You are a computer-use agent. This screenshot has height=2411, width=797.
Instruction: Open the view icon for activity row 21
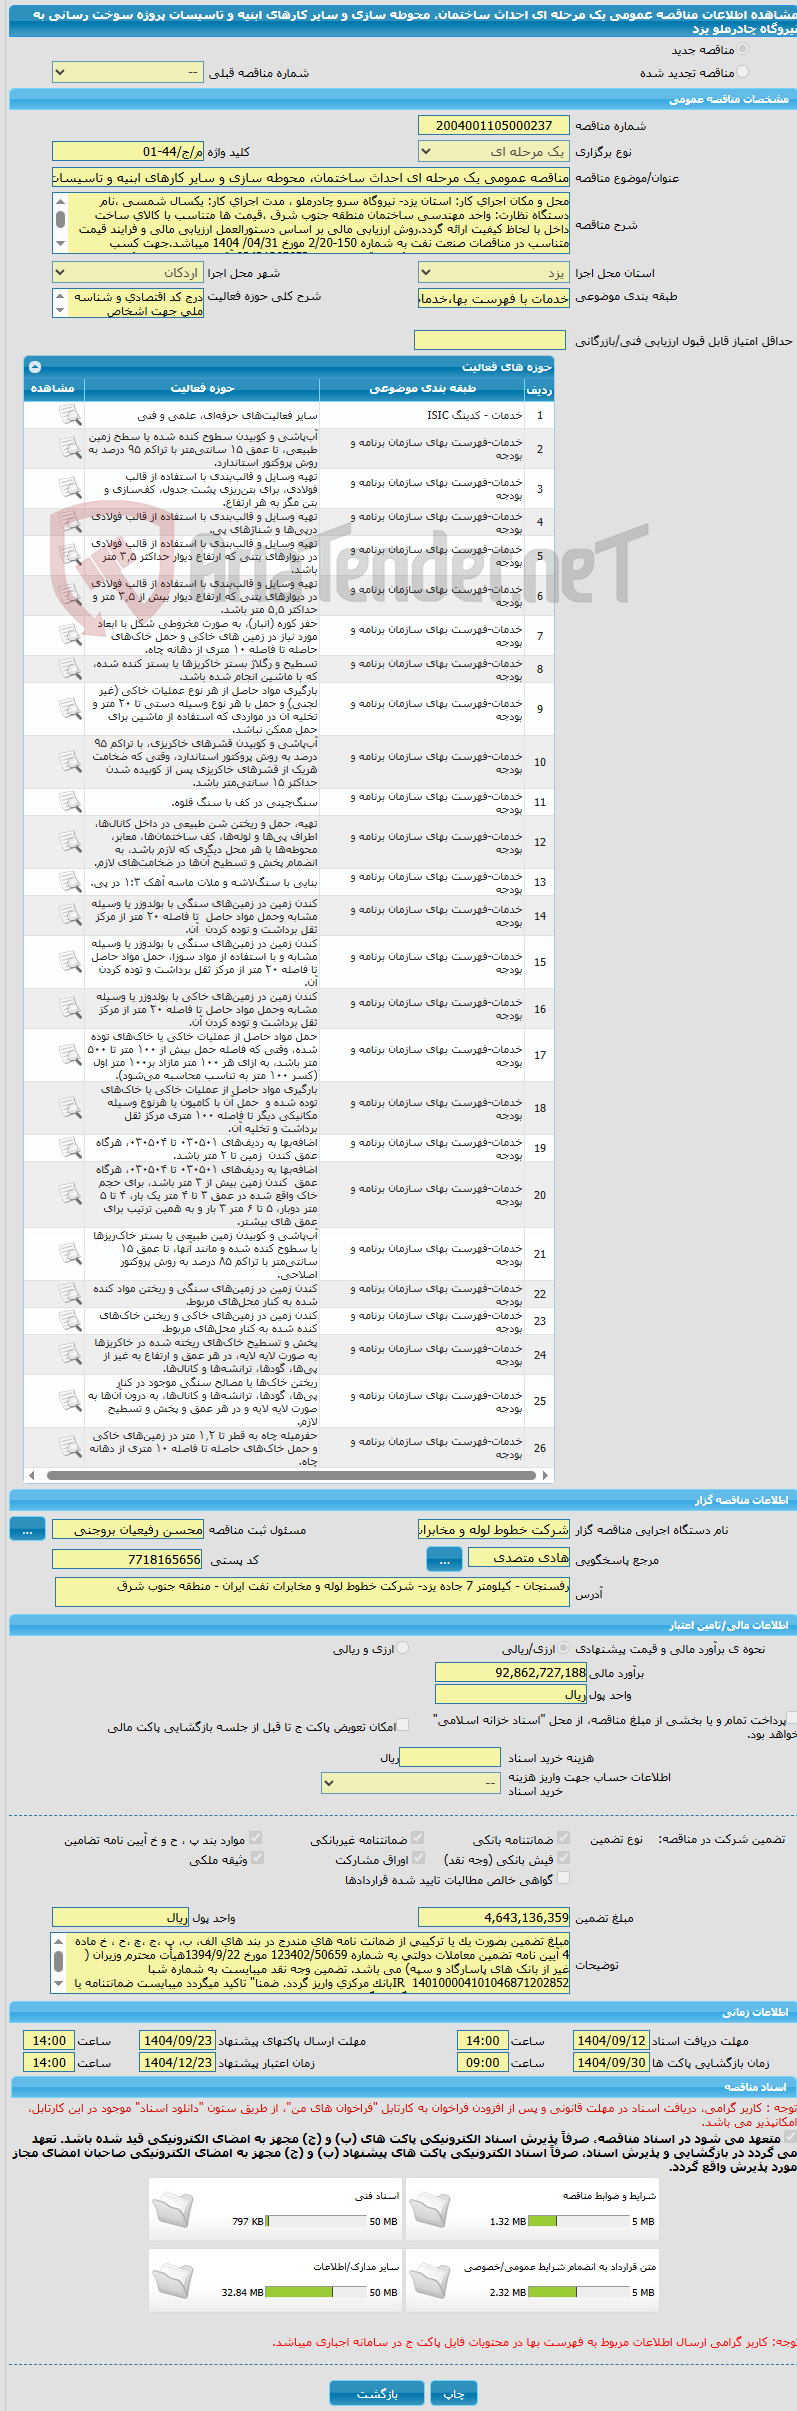coord(69,1254)
